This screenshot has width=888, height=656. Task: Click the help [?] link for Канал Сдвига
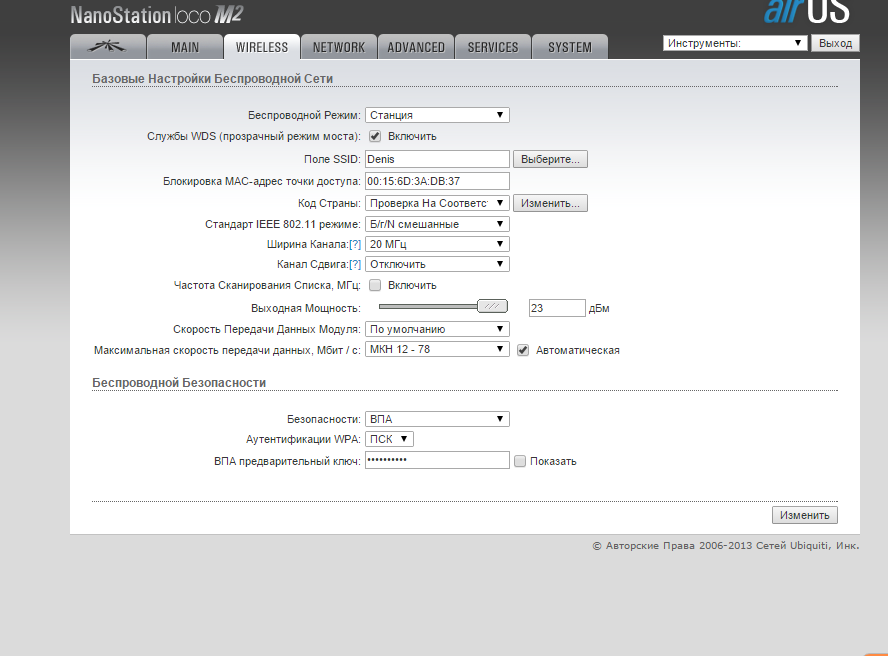pos(355,264)
